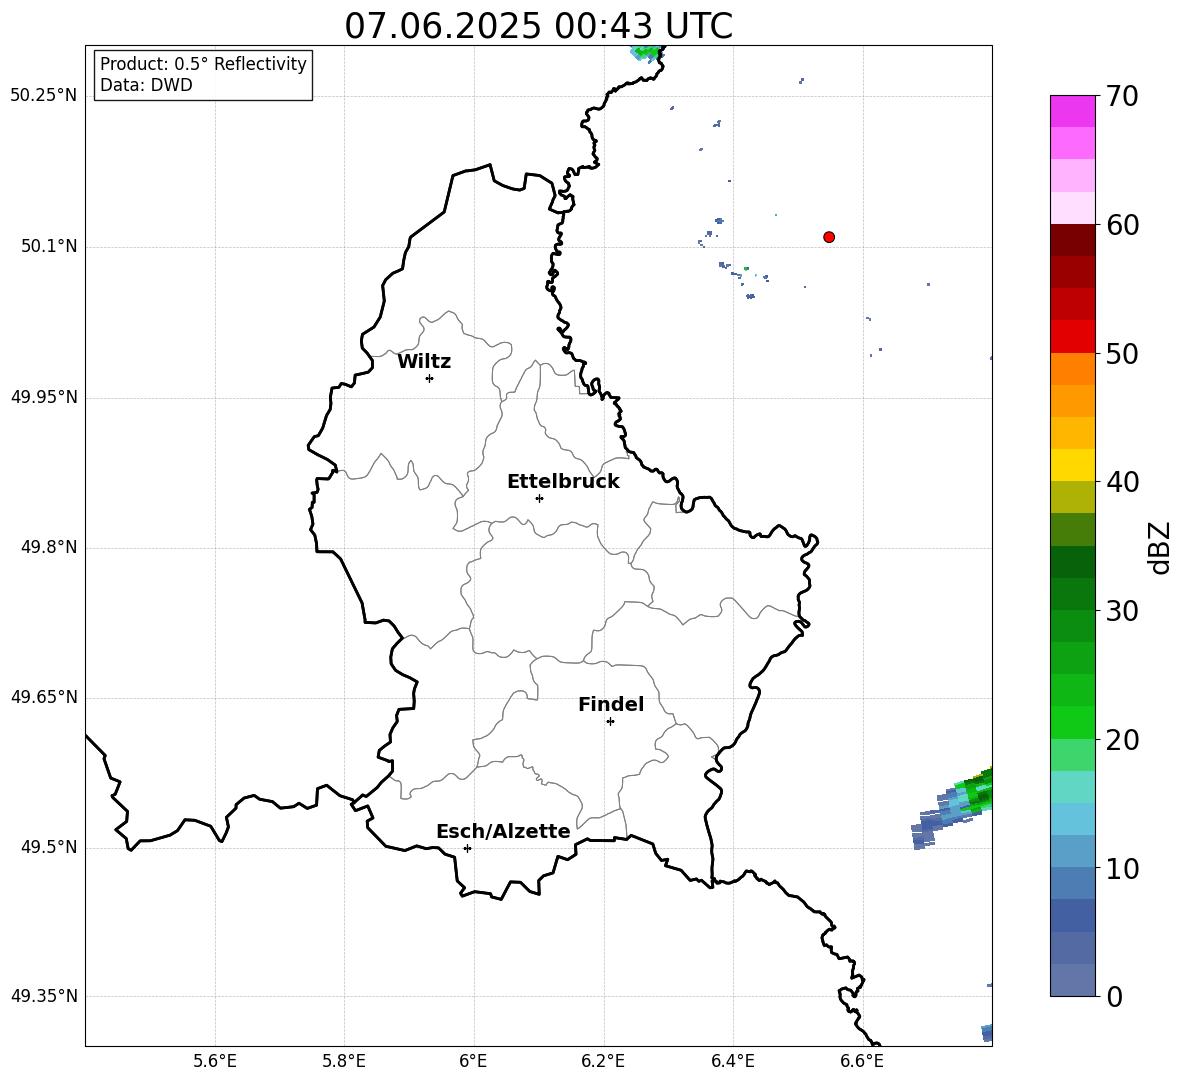Screen dimensions: 1184x1081
Task: Click the magenta 70 dBZ colorbar swatch
Action: pyautogui.click(x=1072, y=111)
